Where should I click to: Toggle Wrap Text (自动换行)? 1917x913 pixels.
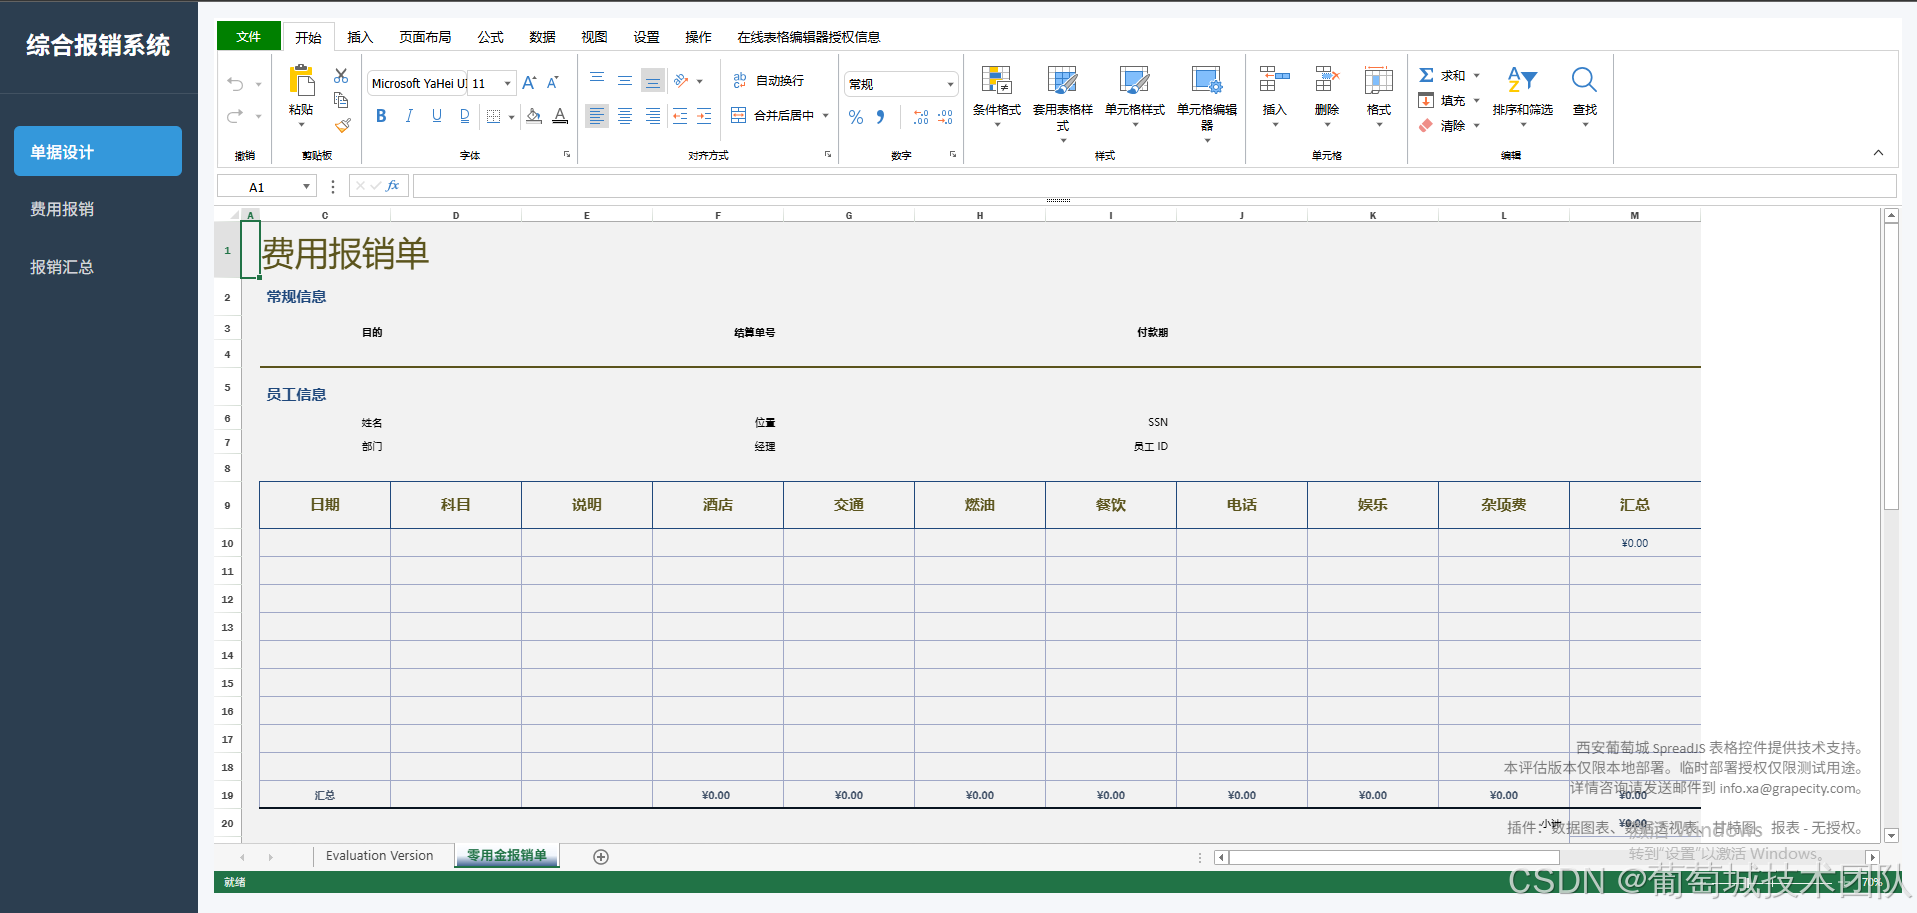[768, 80]
